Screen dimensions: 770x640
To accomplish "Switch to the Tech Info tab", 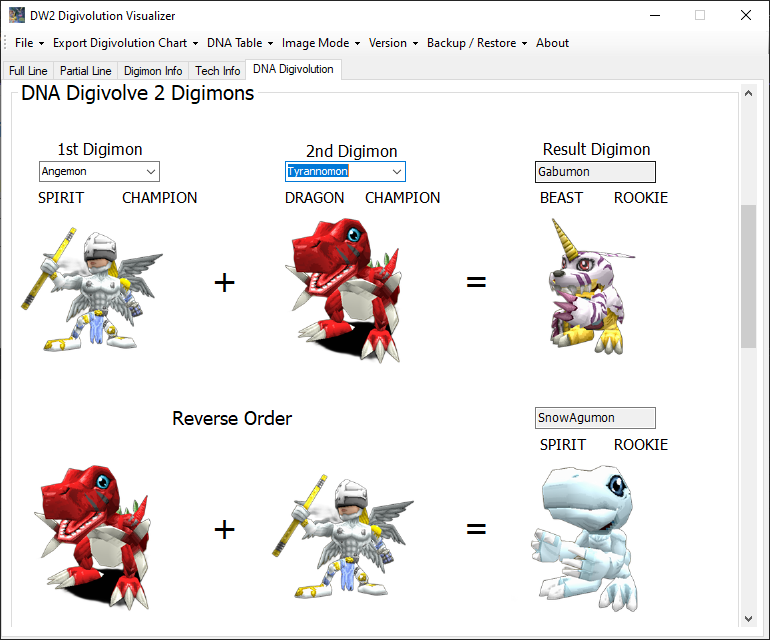I will 218,71.
